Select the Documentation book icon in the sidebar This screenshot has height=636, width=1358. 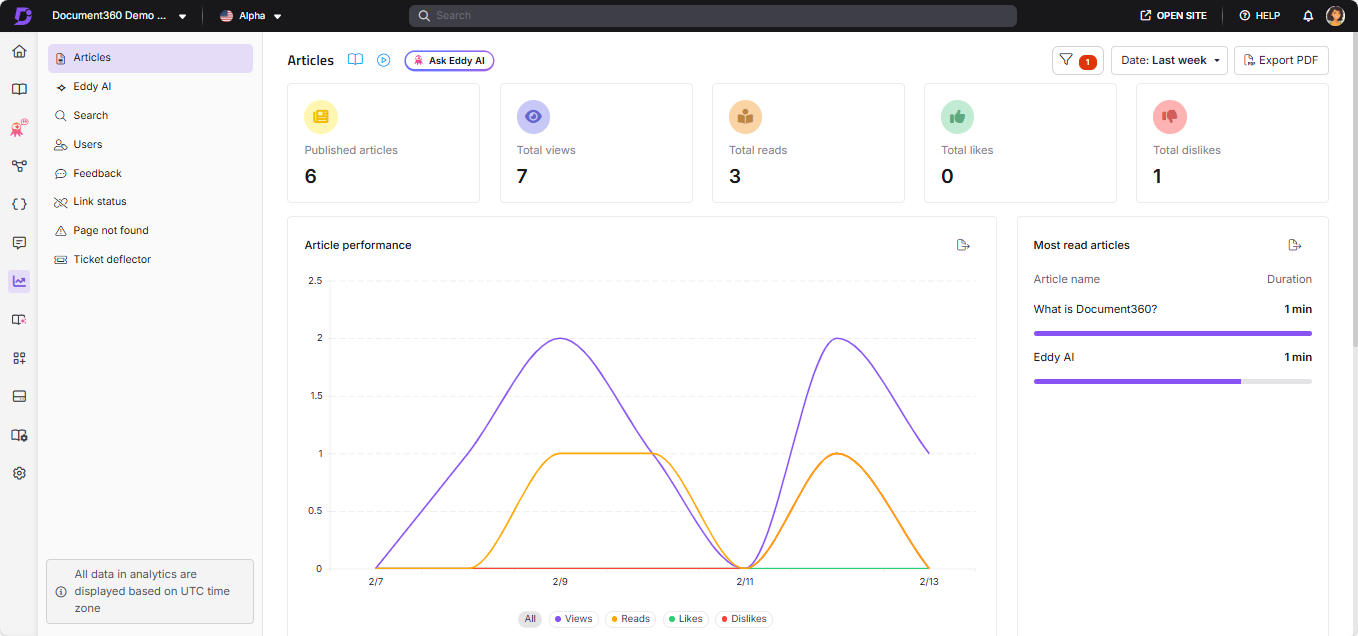[18, 88]
